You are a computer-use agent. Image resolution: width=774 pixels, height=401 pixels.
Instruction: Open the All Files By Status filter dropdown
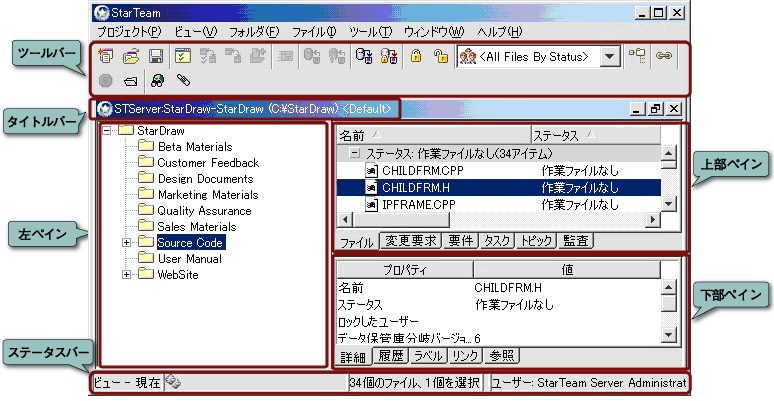click(x=610, y=57)
